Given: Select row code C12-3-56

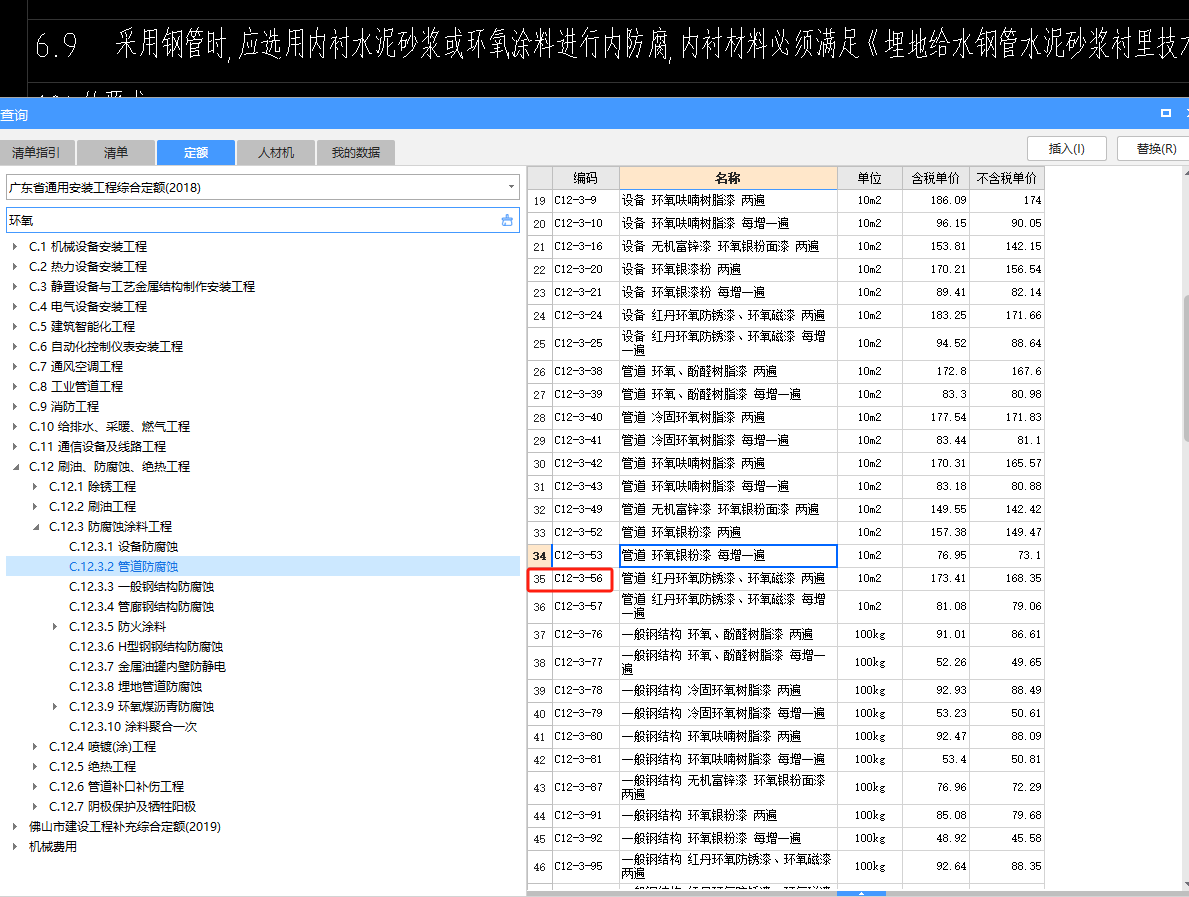Looking at the screenshot, I should [x=585, y=579].
